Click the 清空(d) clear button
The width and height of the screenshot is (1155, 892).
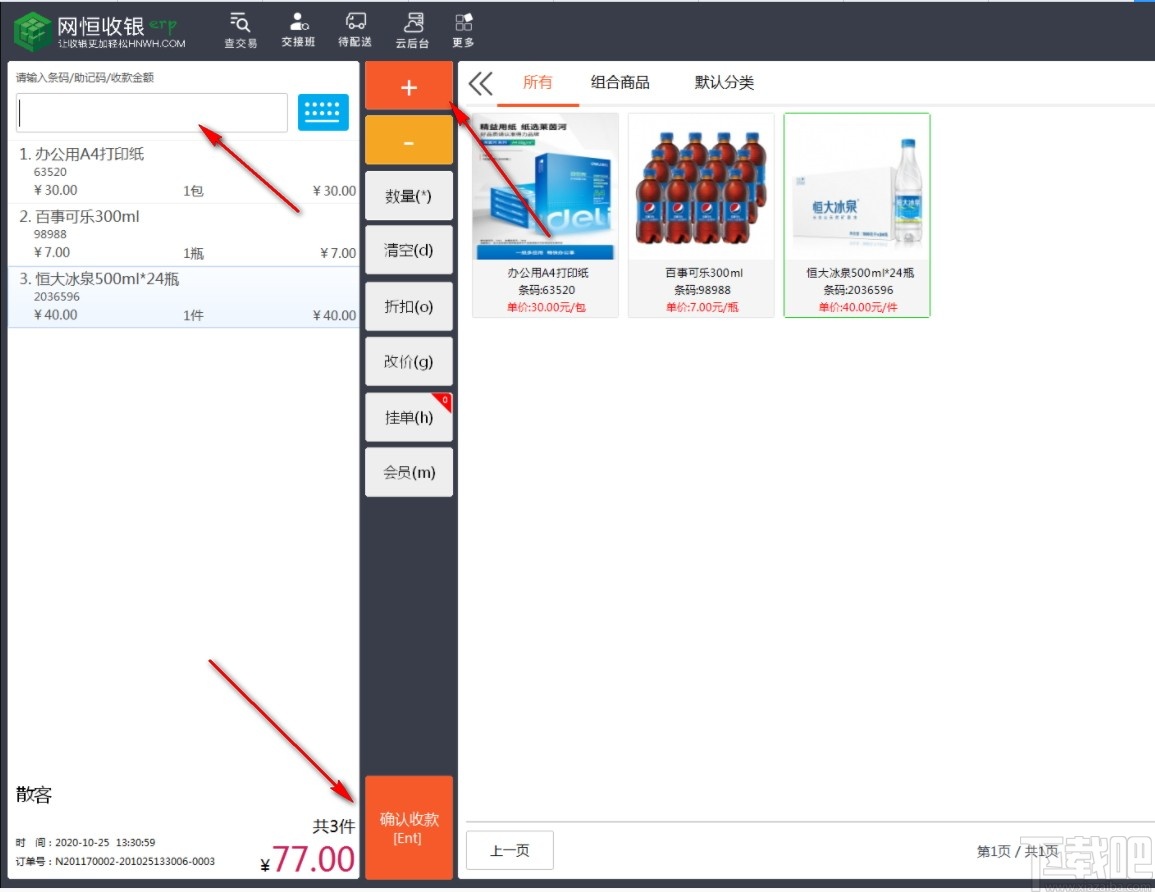(409, 250)
